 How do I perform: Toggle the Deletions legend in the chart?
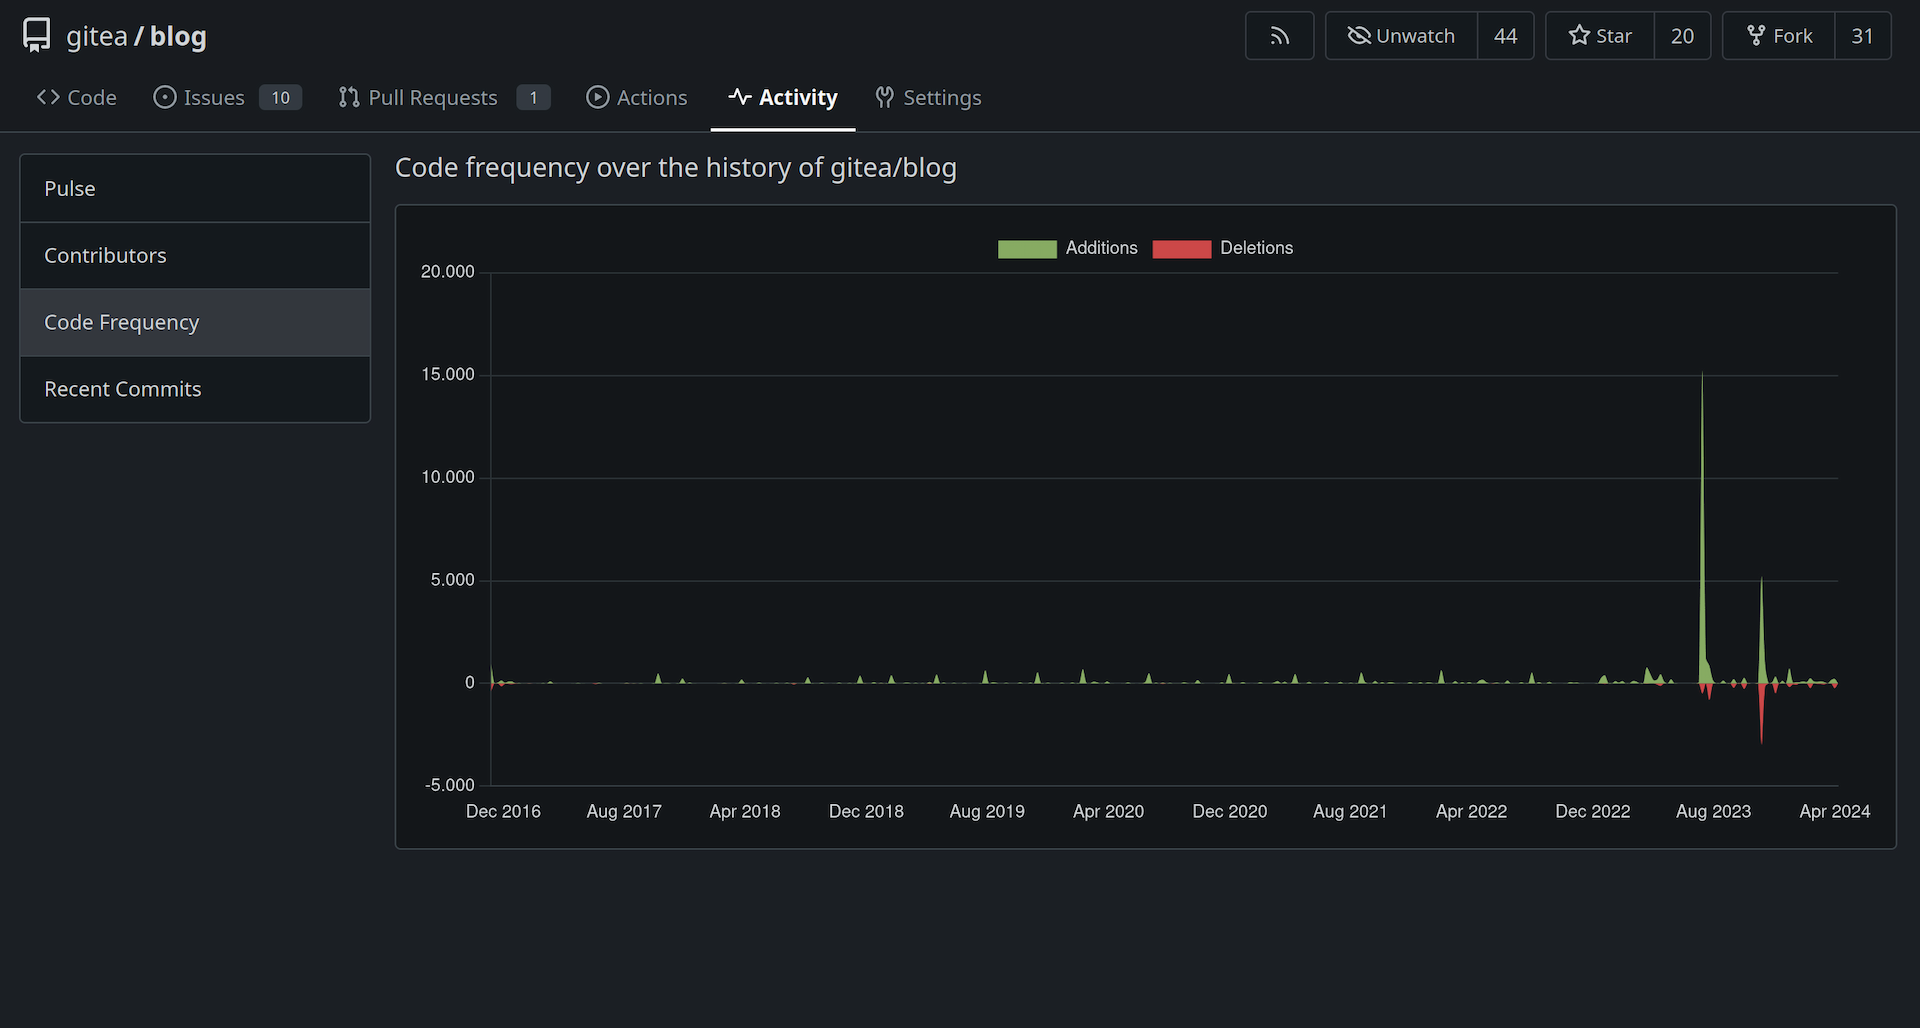(x=1222, y=248)
